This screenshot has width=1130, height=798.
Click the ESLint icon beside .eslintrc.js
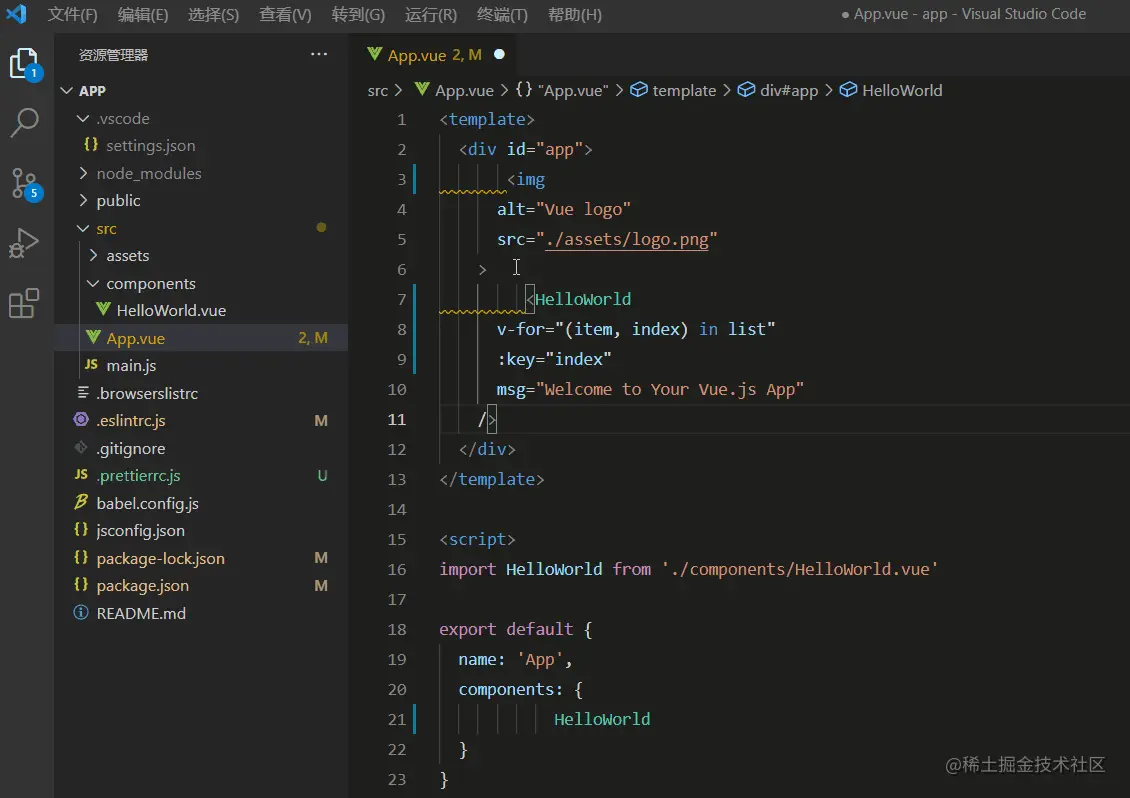pos(81,420)
